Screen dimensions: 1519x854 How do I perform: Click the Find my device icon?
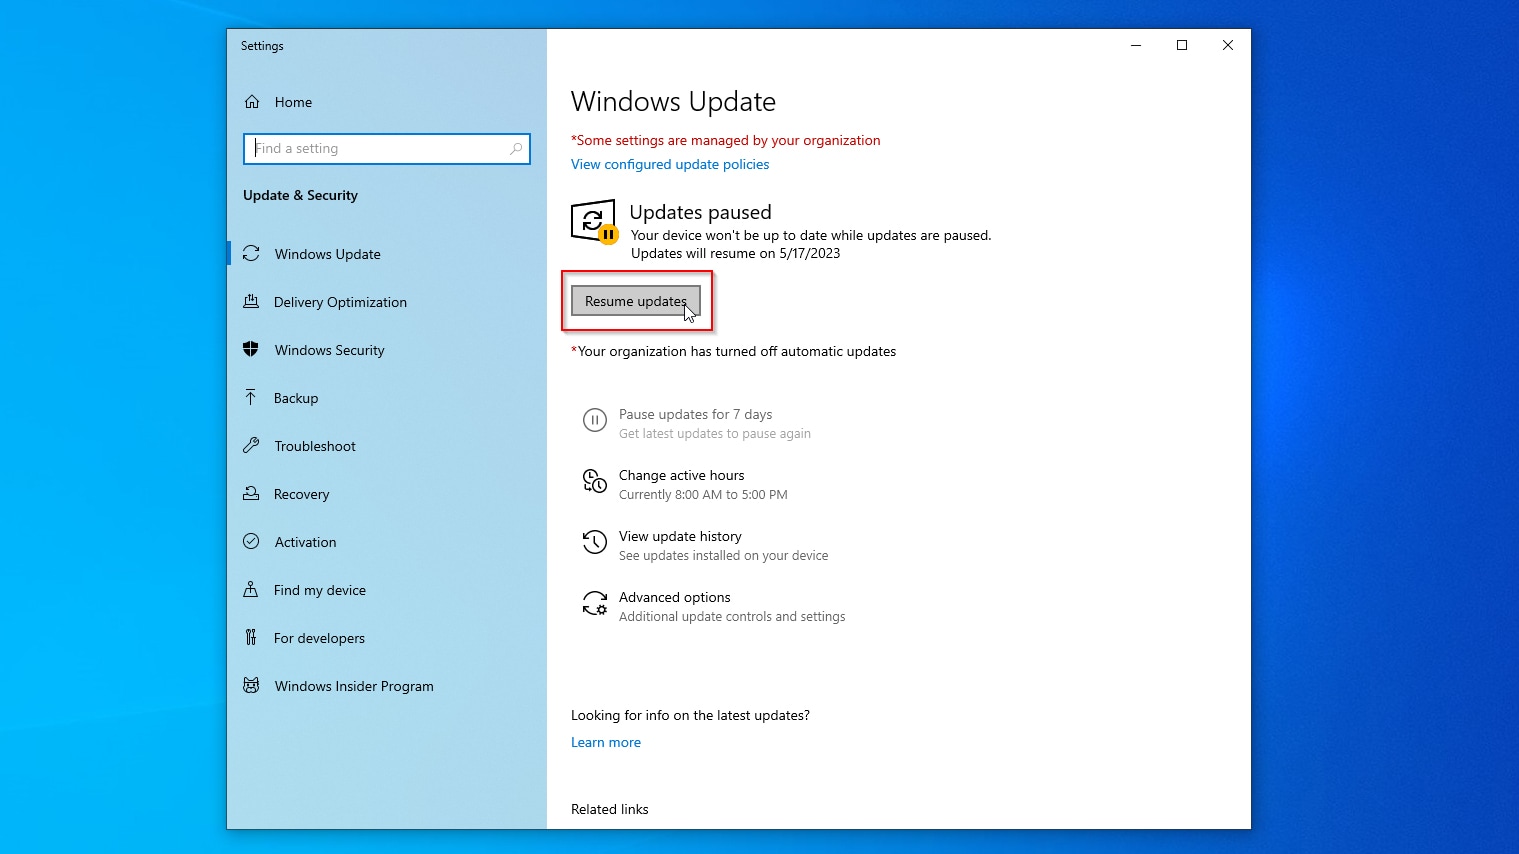pos(251,590)
